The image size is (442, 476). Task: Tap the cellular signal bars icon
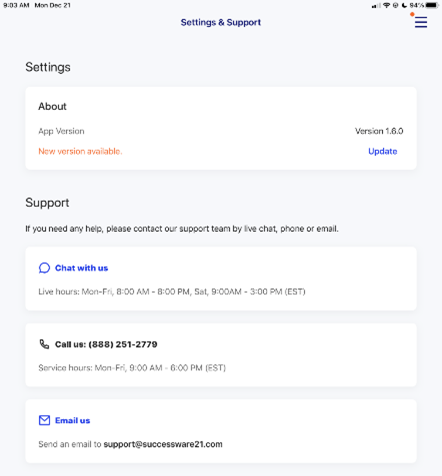pyautogui.click(x=376, y=6)
